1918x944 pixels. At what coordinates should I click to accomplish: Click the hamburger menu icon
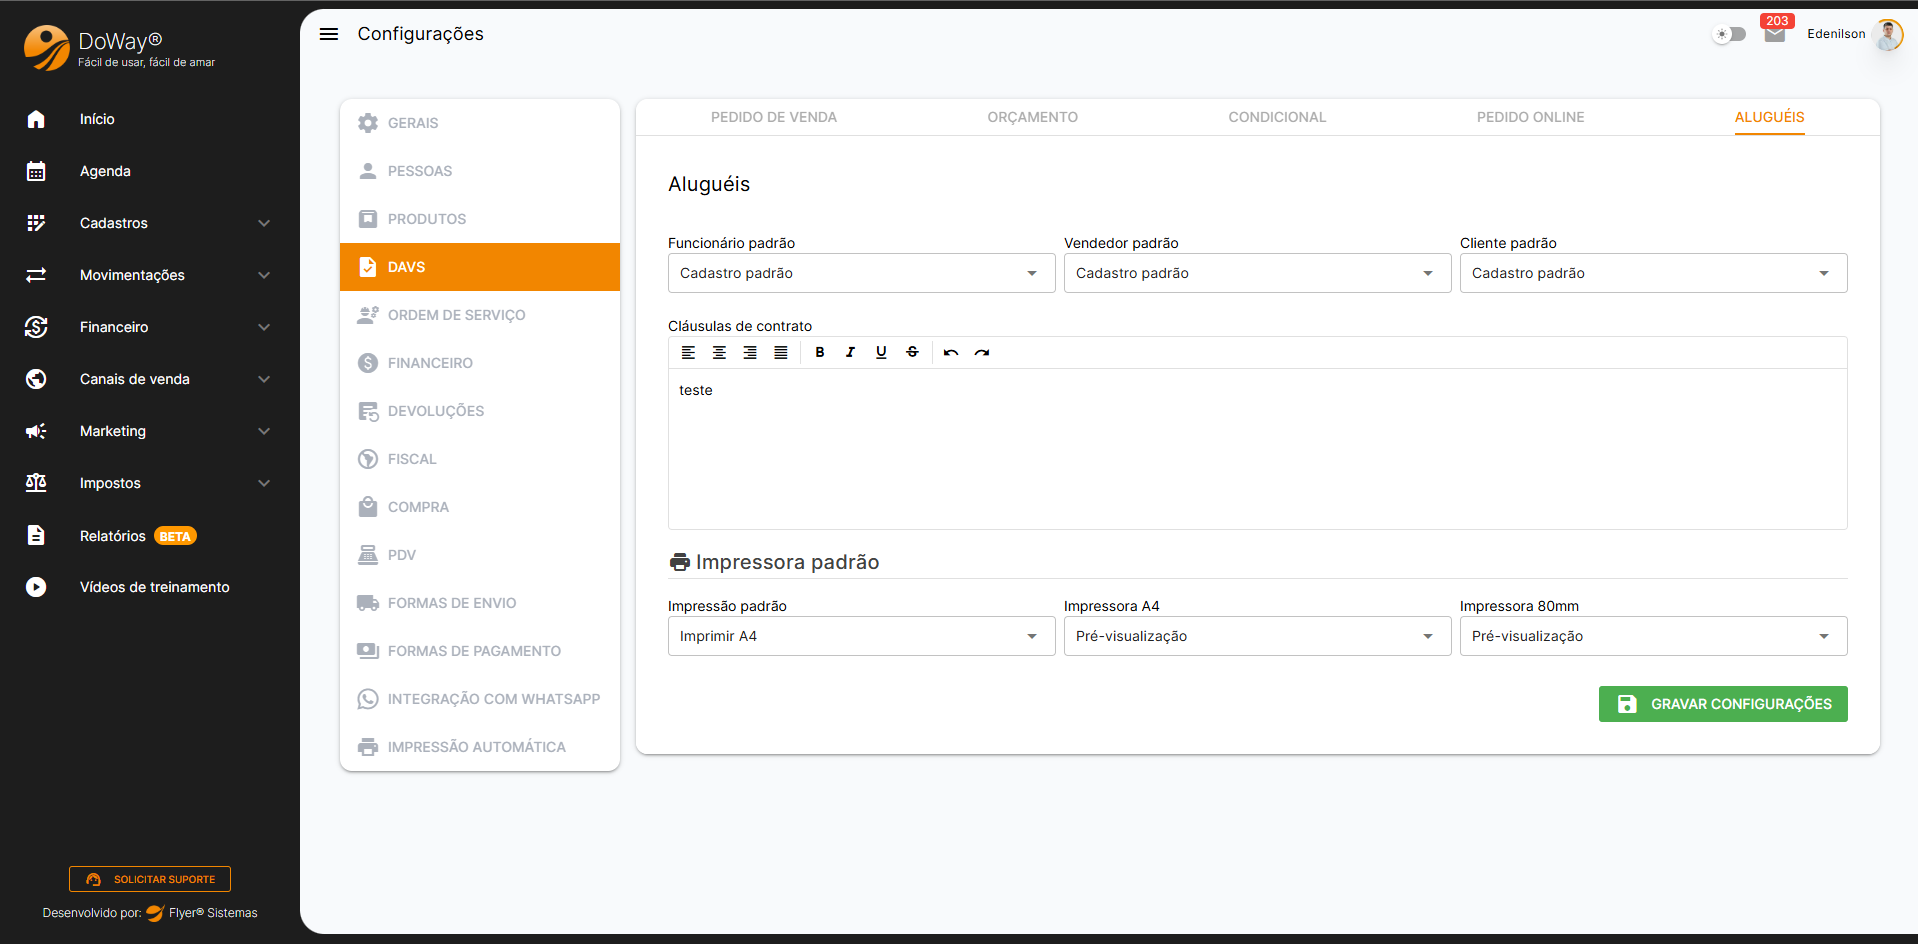click(x=328, y=34)
